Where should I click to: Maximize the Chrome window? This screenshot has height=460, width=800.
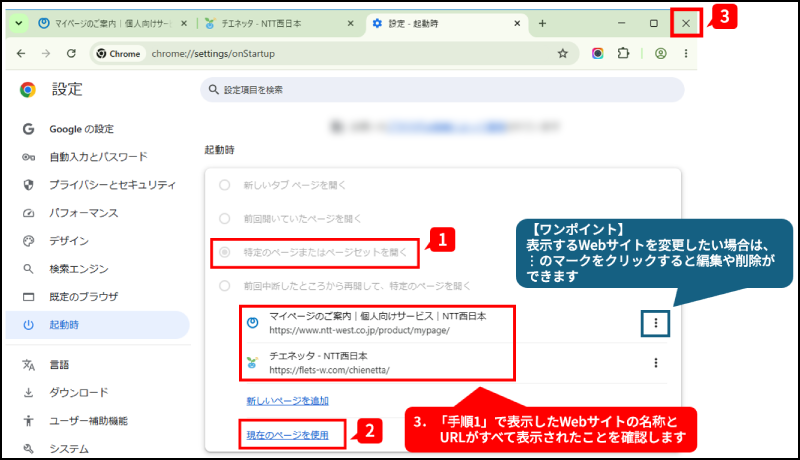click(x=654, y=23)
